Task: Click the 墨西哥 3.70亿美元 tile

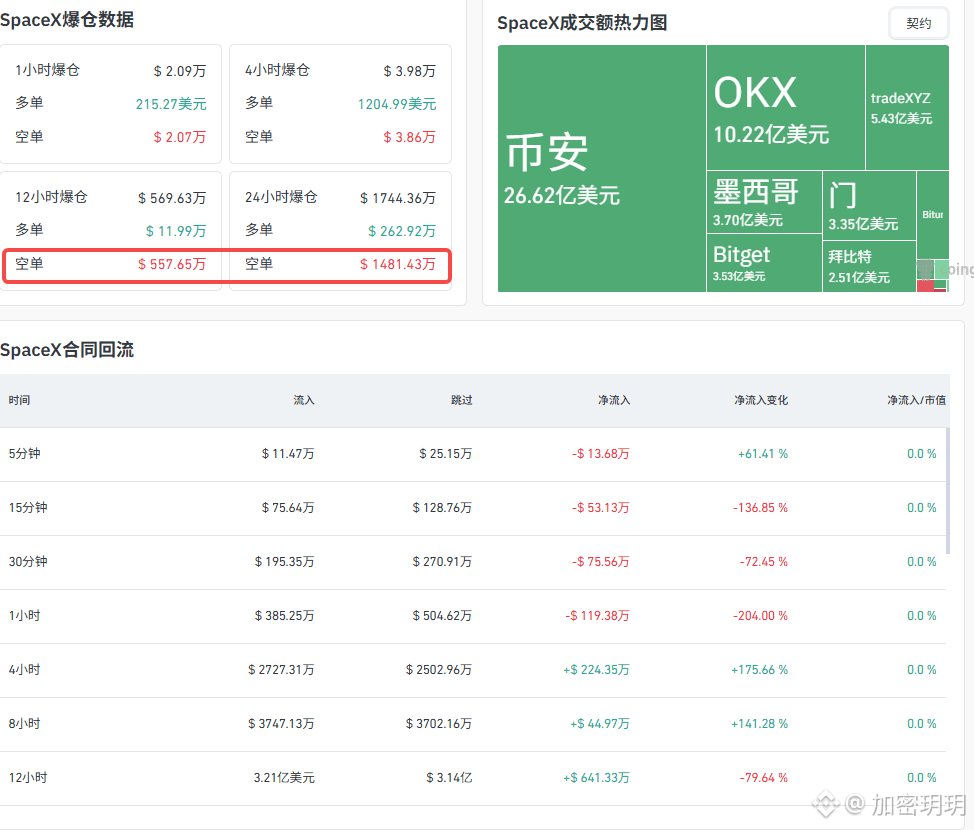Action: coord(765,202)
